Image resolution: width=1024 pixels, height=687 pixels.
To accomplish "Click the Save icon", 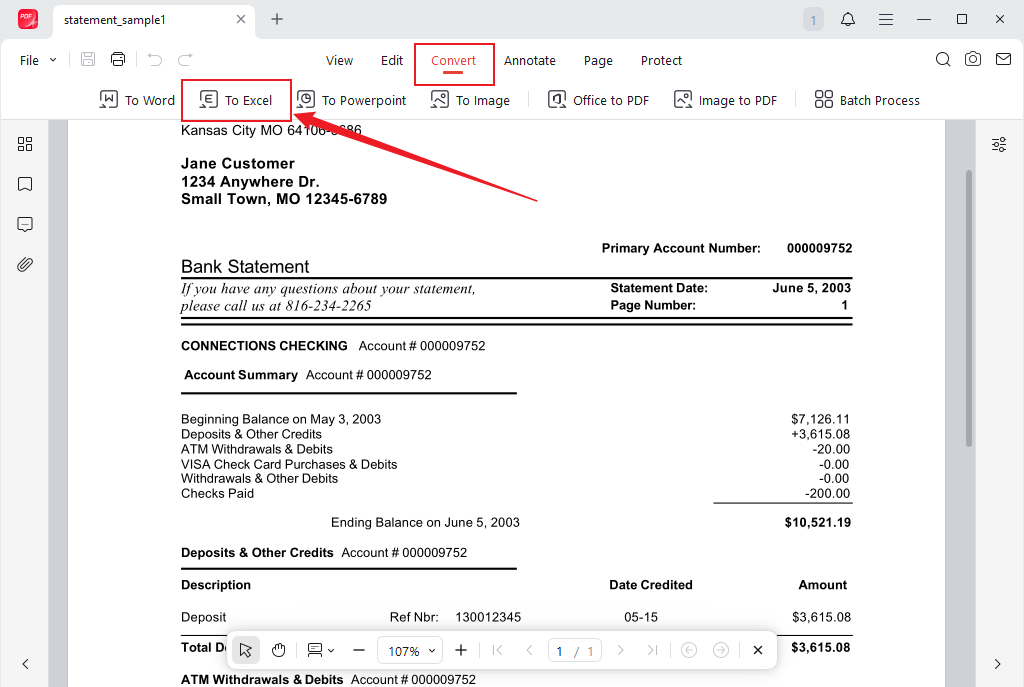I will 87,59.
